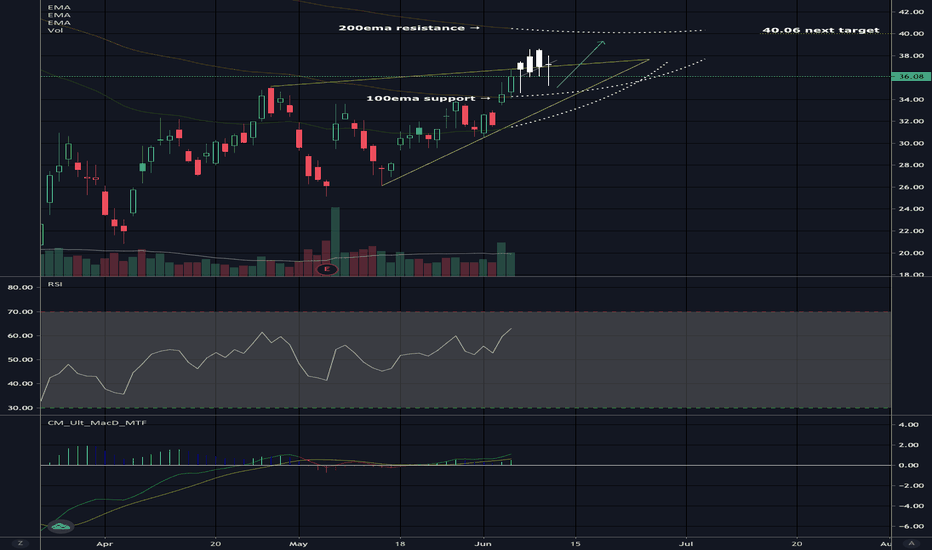Screen dimensions: 932x550
Task: Click the '18' date axis label
Action: tap(400, 543)
